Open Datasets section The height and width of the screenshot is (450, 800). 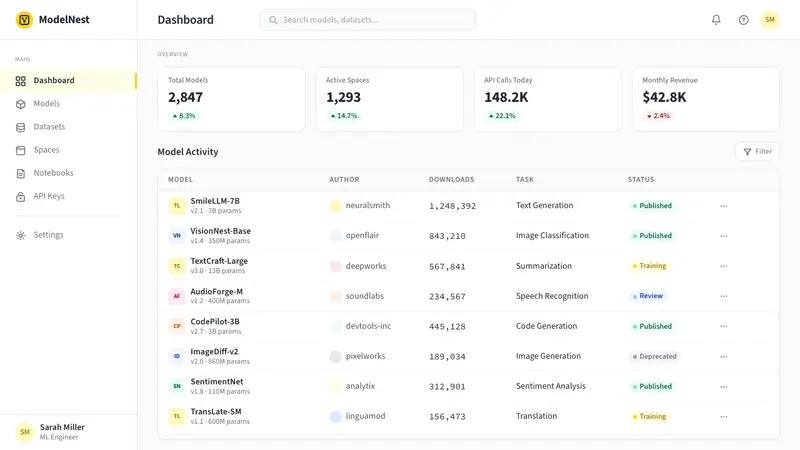coord(68,127)
